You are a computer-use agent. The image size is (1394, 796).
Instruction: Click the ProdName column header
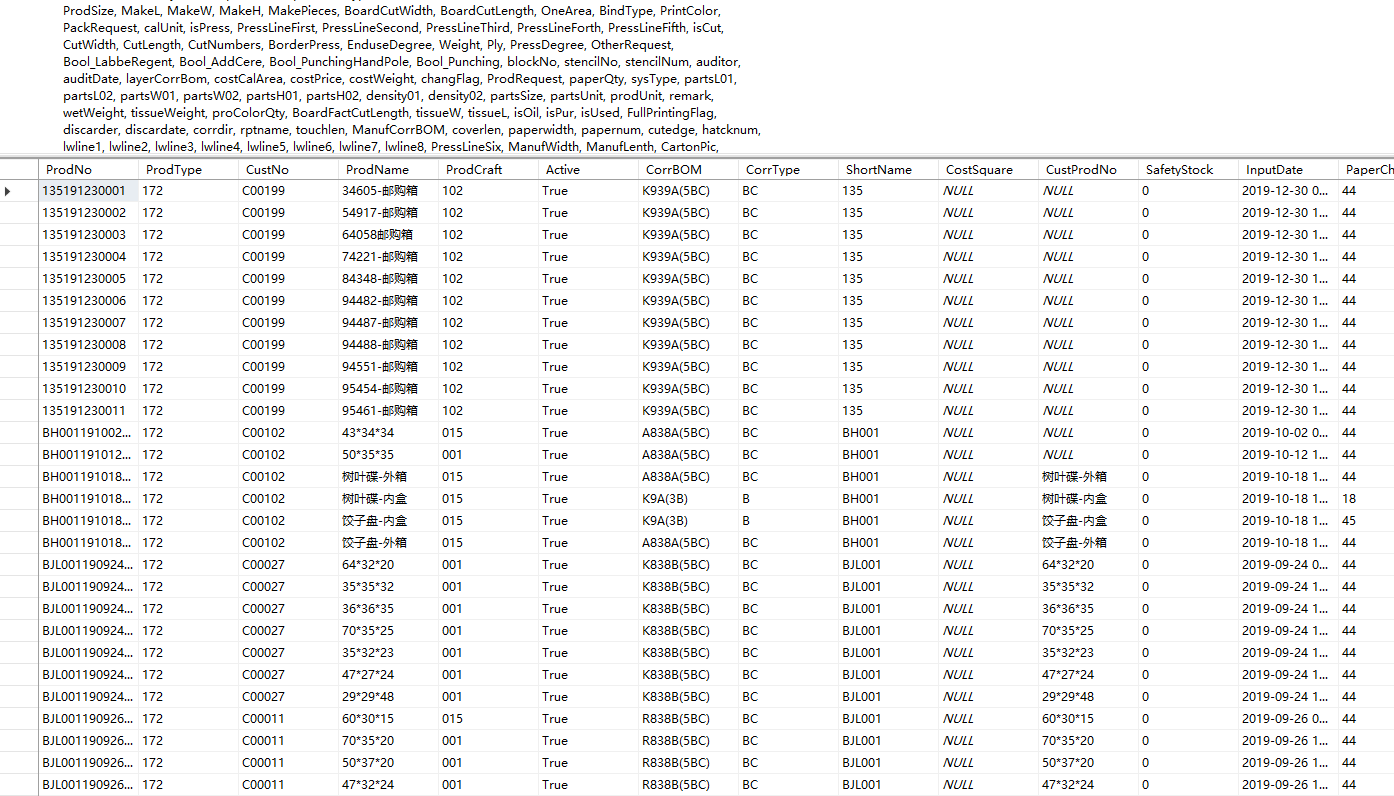click(x=388, y=169)
